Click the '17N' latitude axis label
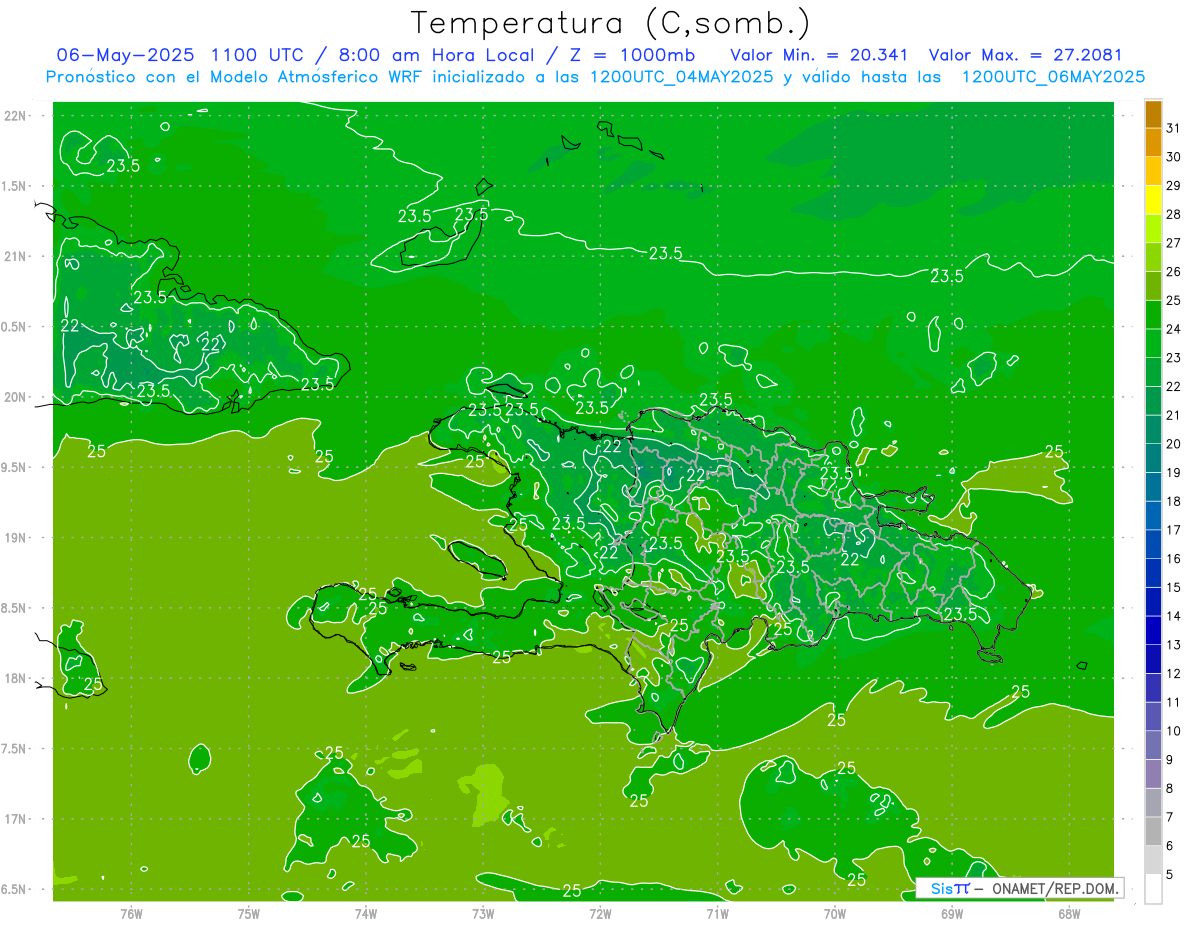Screen dimensions: 1200x927 pyautogui.click(x=16, y=820)
